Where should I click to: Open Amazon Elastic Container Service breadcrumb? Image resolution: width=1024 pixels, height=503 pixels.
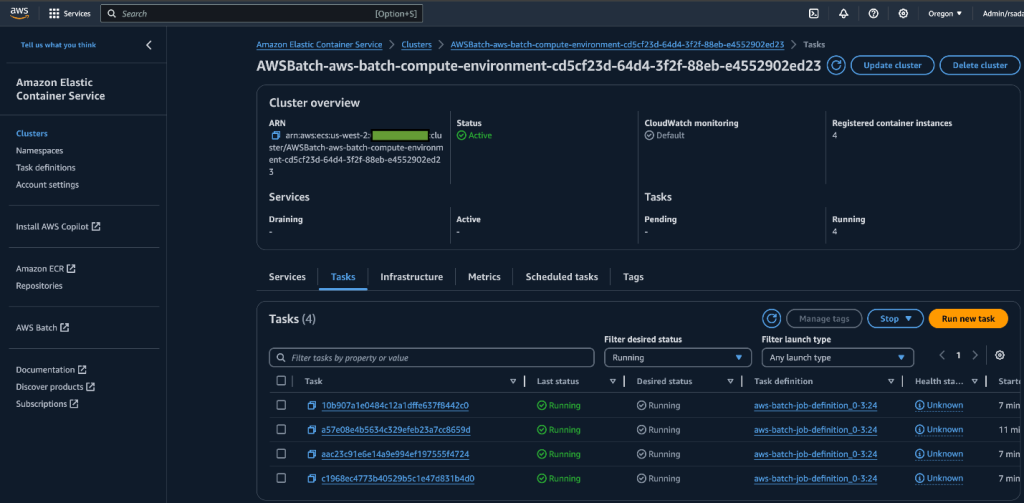pos(319,44)
